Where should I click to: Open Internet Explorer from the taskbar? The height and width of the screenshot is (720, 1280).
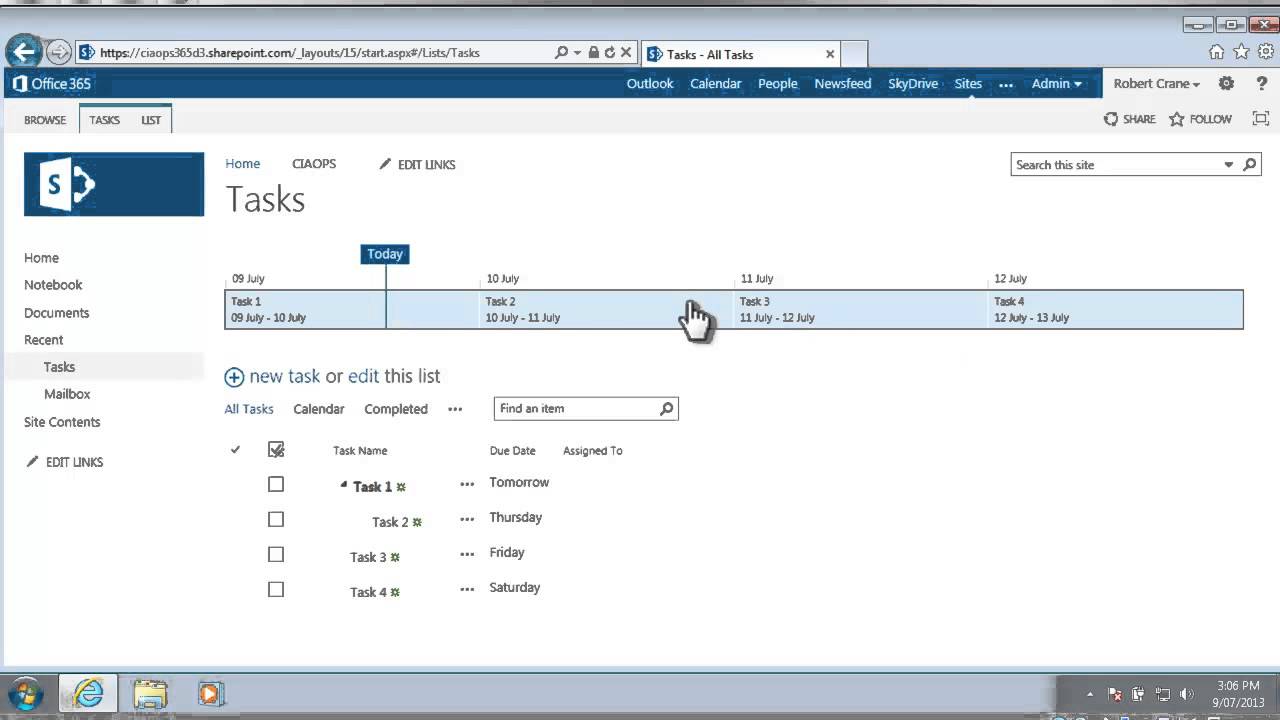88,693
